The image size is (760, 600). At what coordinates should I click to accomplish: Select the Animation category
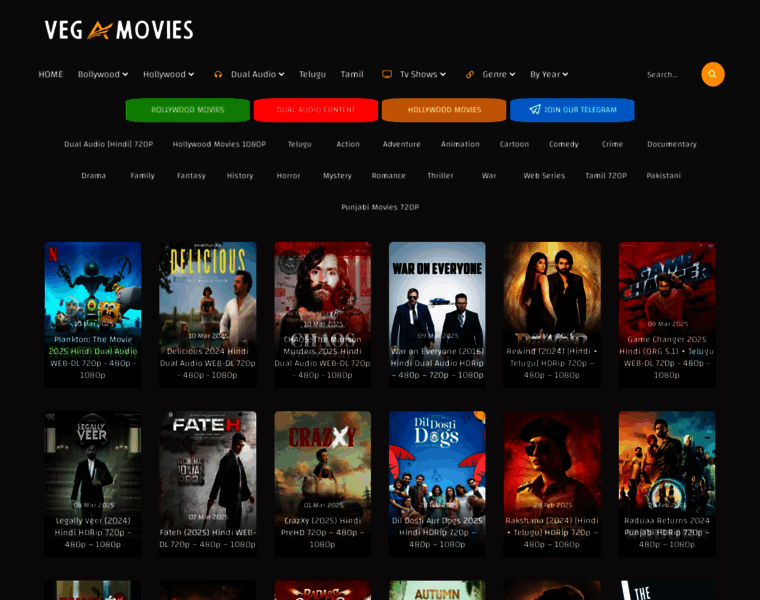click(x=460, y=144)
